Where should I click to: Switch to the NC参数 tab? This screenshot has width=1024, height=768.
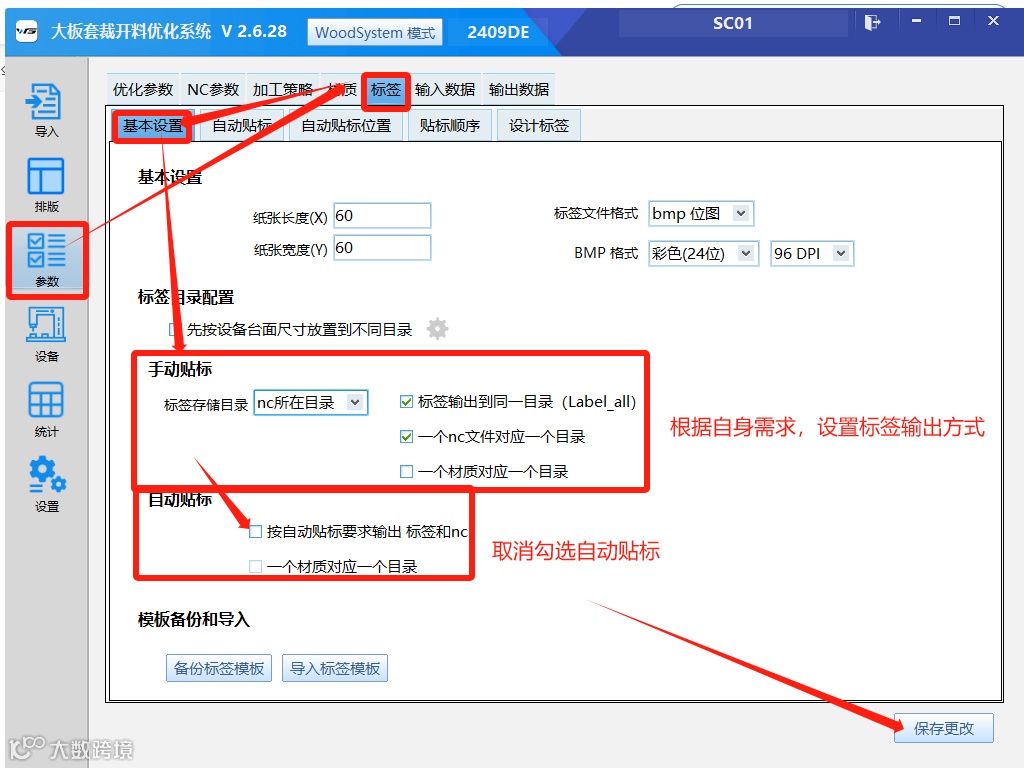pyautogui.click(x=214, y=89)
